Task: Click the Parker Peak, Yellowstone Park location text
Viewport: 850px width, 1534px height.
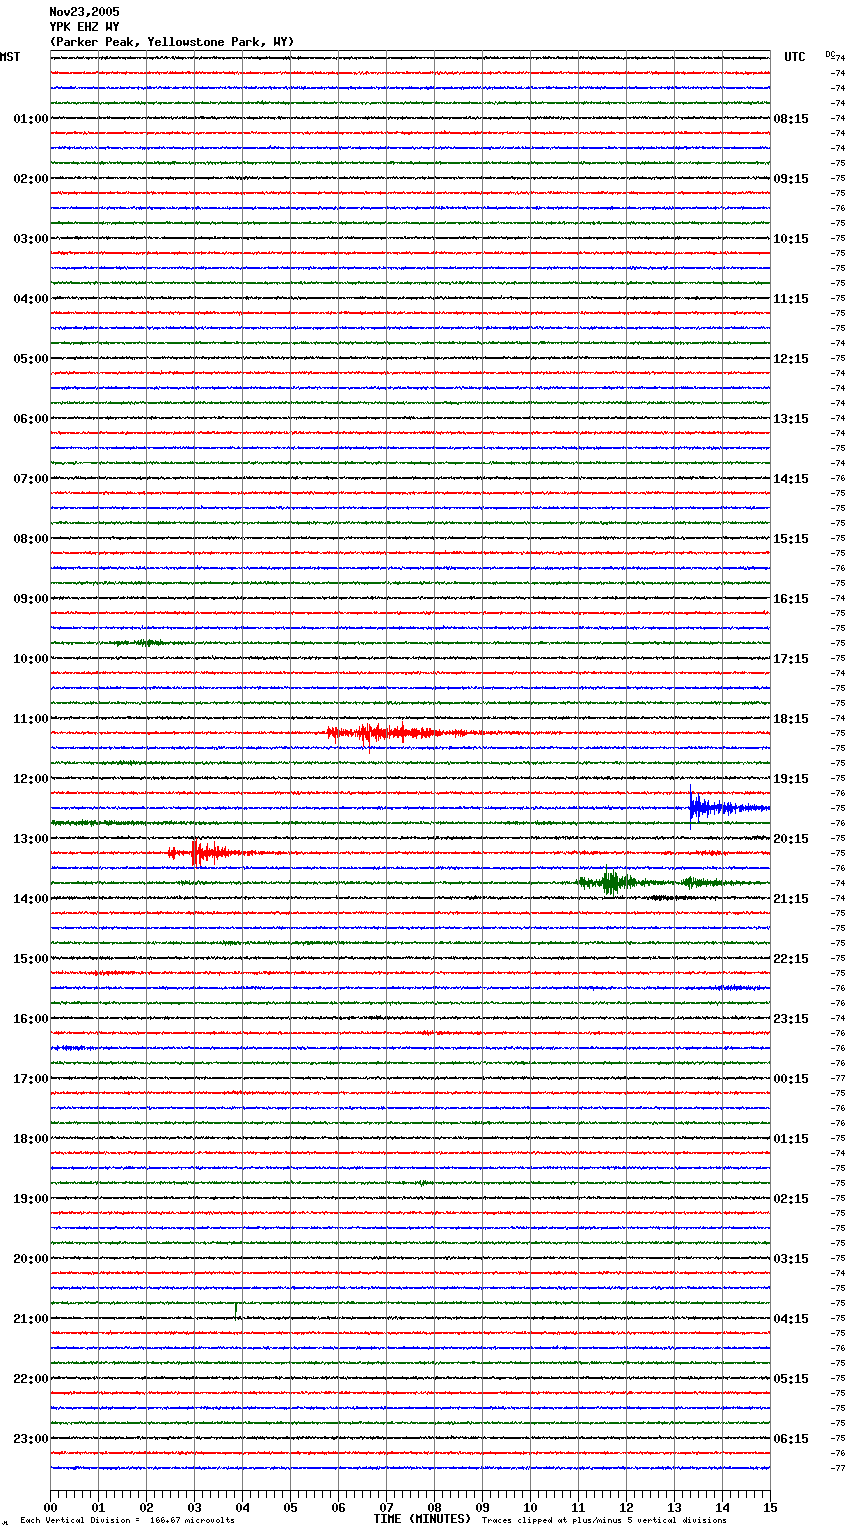Action: click(172, 42)
